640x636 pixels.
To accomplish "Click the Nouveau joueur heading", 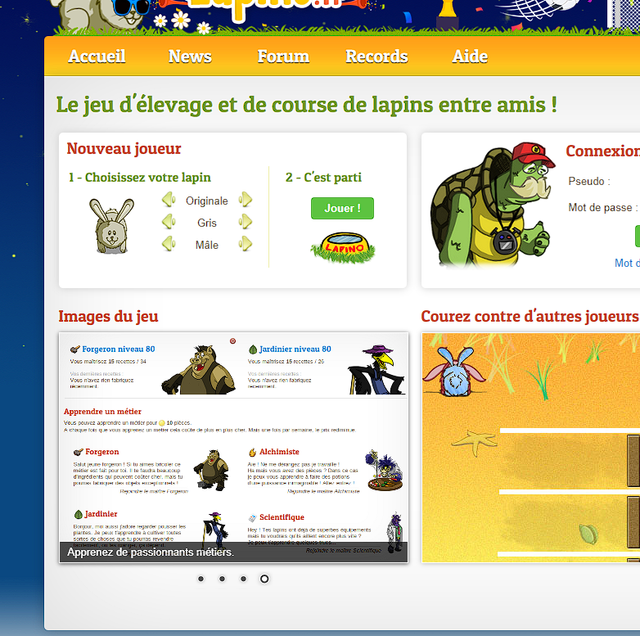I will pyautogui.click(x=124, y=149).
